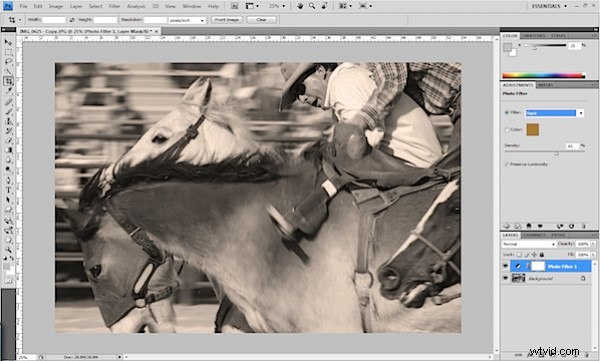Viewport: 600px width, 361px height.
Task: Click the Rotate View tool in top bar
Action: pyautogui.click(x=324, y=6)
